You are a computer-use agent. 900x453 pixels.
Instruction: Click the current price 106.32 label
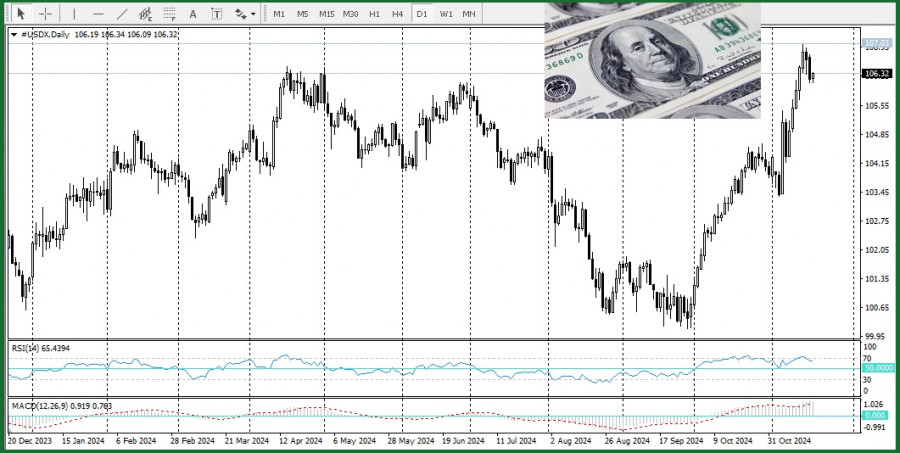tap(877, 73)
